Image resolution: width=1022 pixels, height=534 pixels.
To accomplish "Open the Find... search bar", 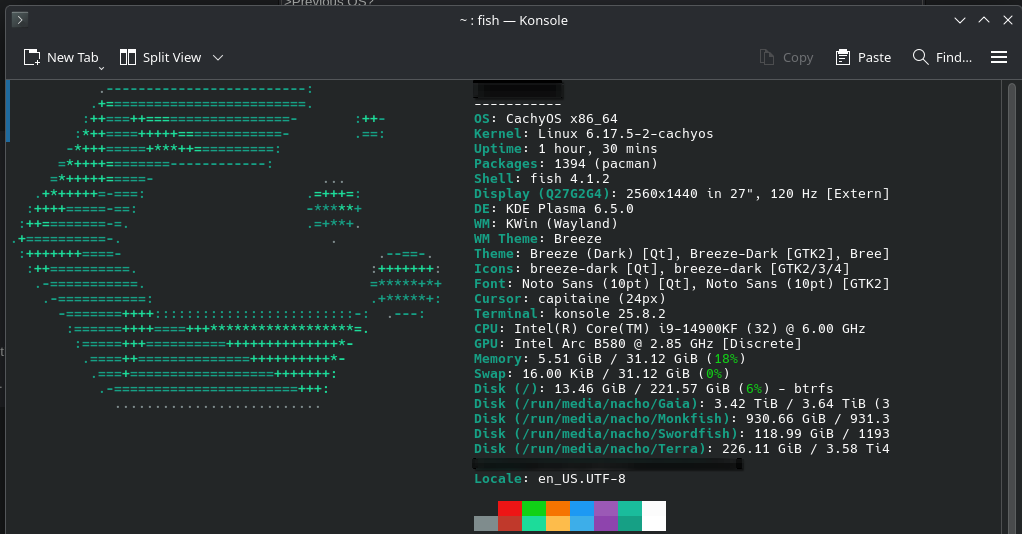I will click(x=942, y=57).
